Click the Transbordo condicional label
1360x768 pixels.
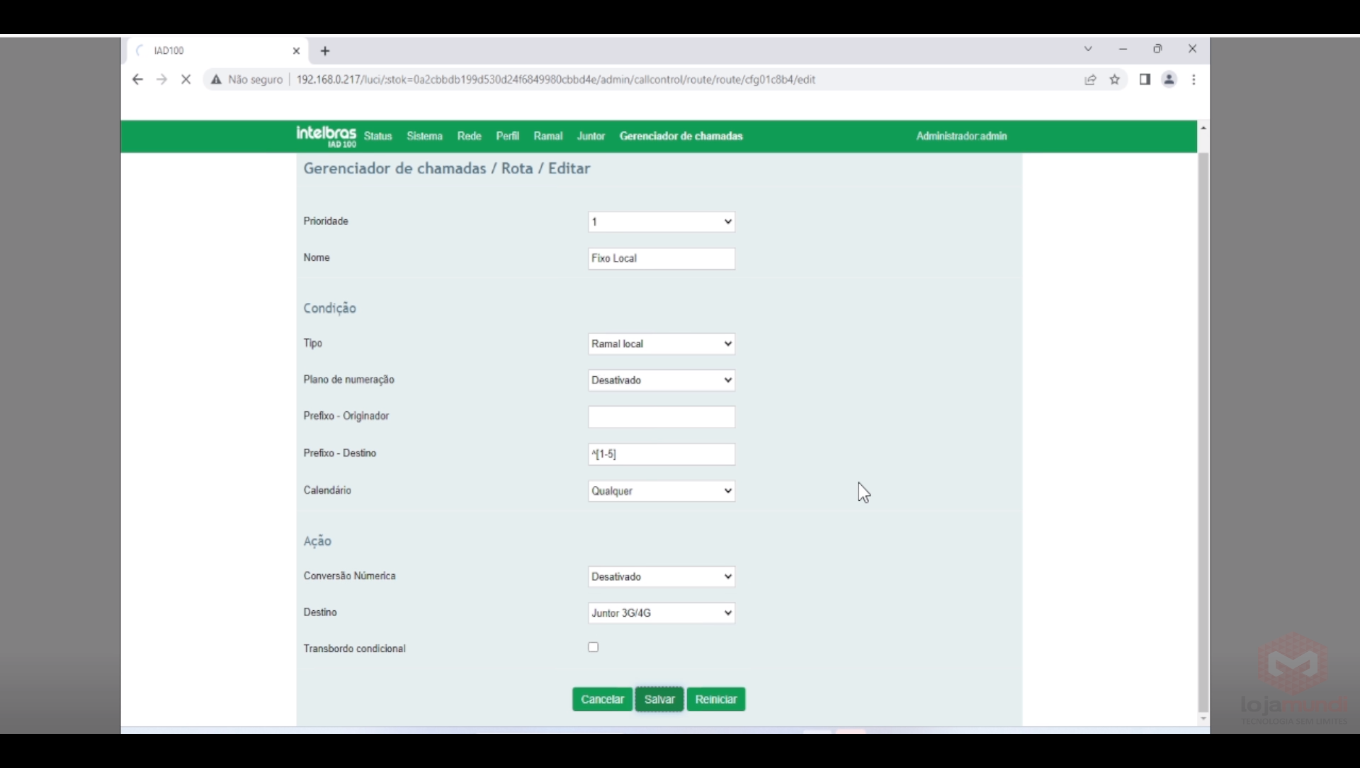(x=354, y=649)
